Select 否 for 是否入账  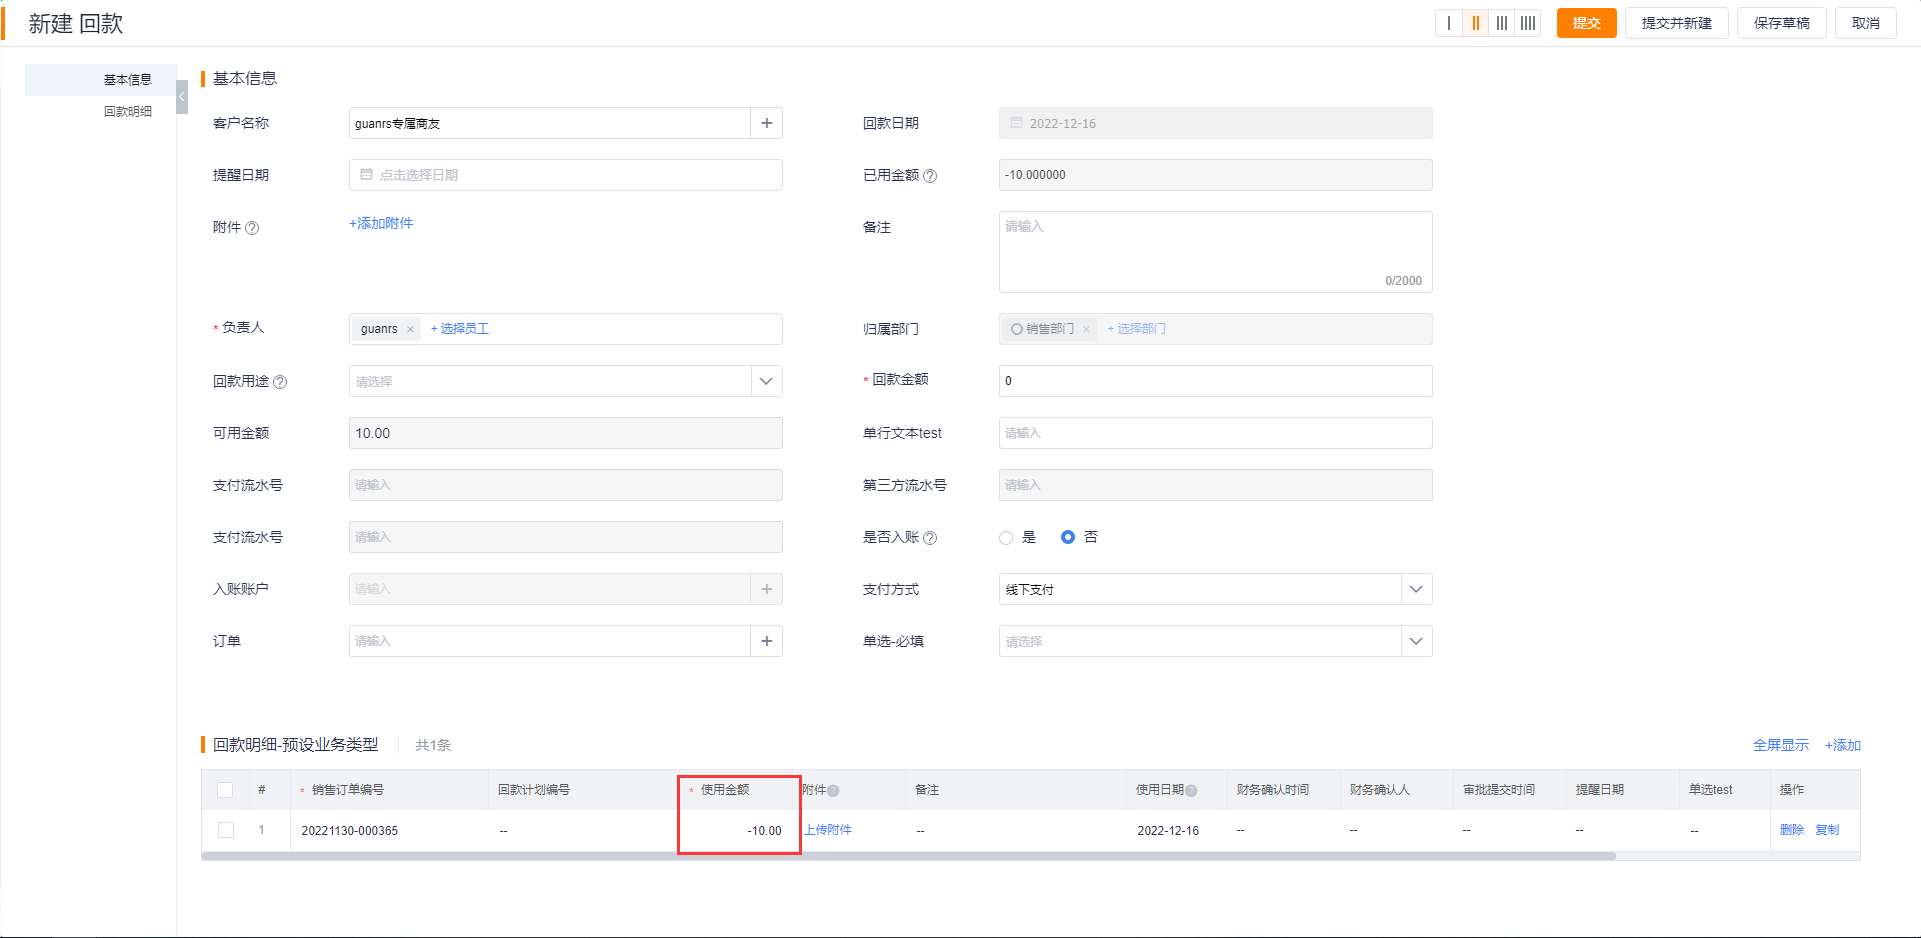tap(1068, 537)
